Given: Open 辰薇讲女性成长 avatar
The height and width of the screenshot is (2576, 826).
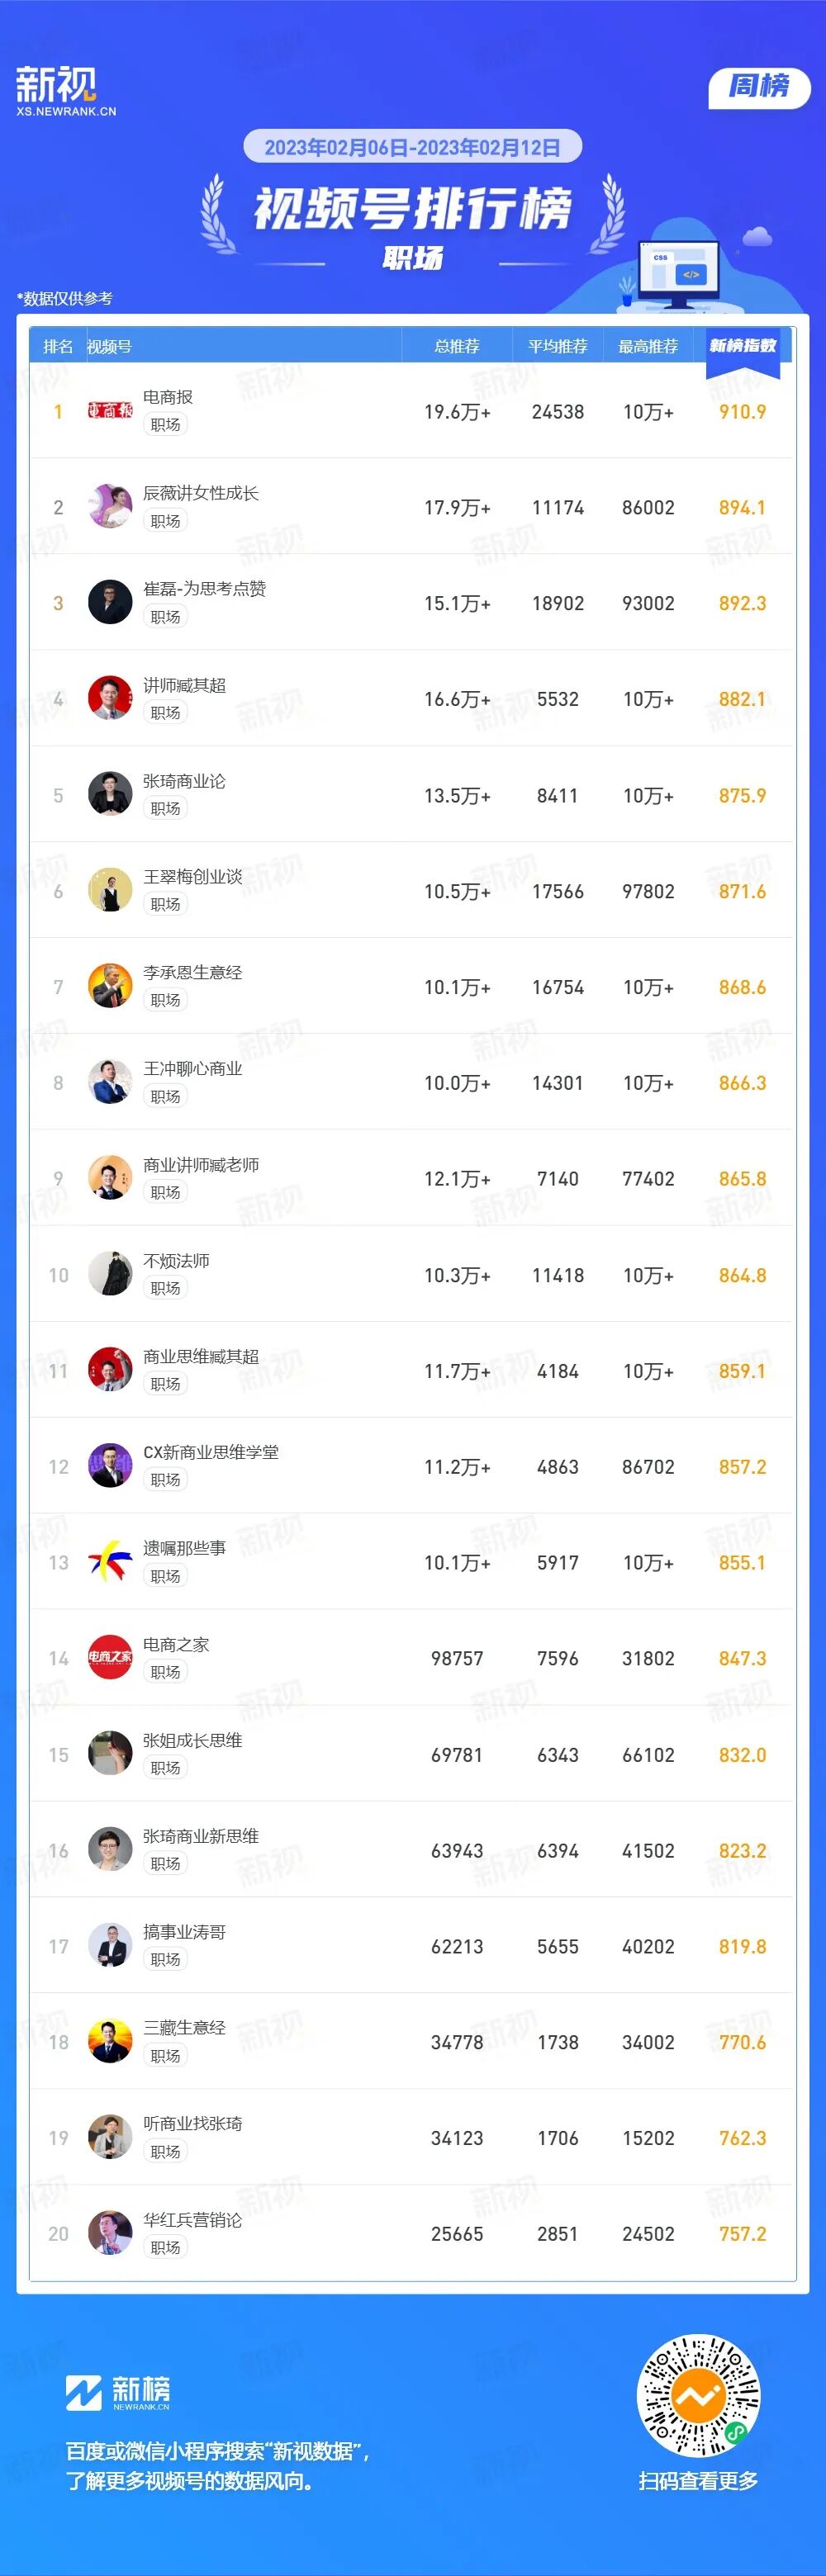Looking at the screenshot, I should point(110,506).
